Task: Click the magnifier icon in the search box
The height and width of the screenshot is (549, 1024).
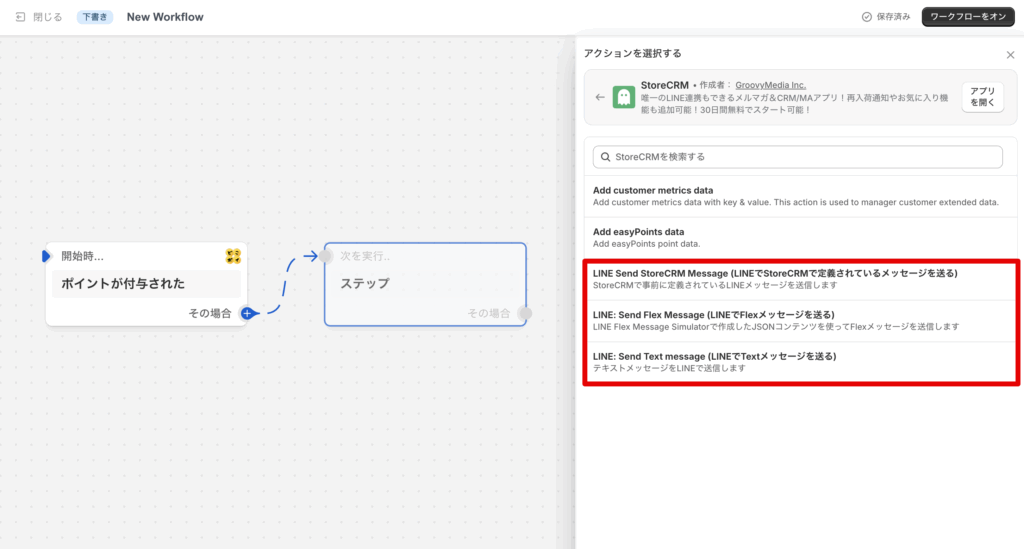Action: (x=604, y=157)
